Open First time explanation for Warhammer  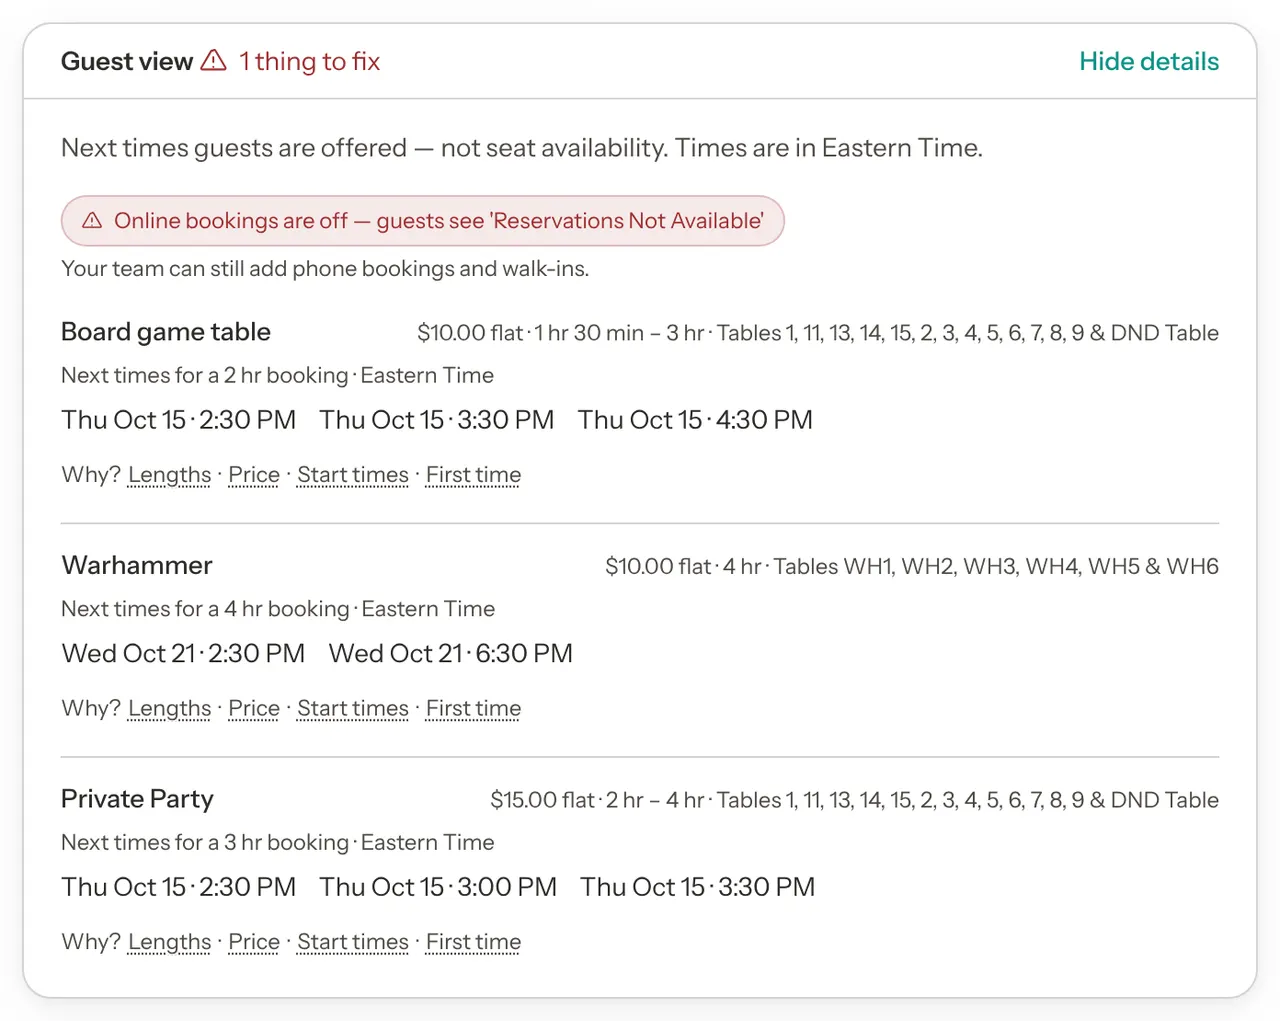tap(474, 709)
